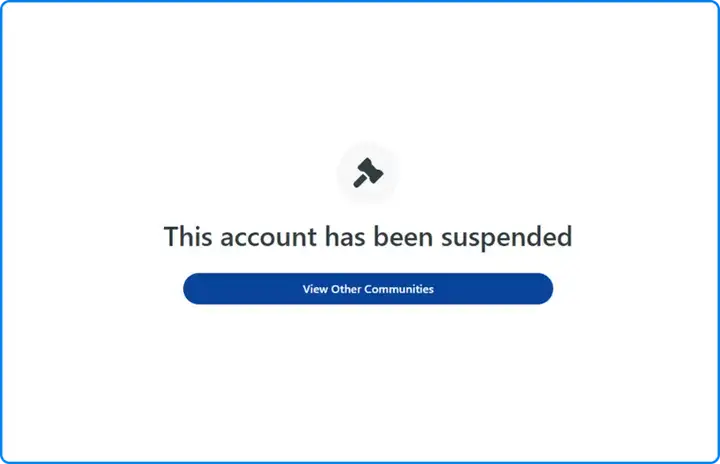
Task: Select the gray circle behind the gavel
Action: pyautogui.click(x=368, y=173)
